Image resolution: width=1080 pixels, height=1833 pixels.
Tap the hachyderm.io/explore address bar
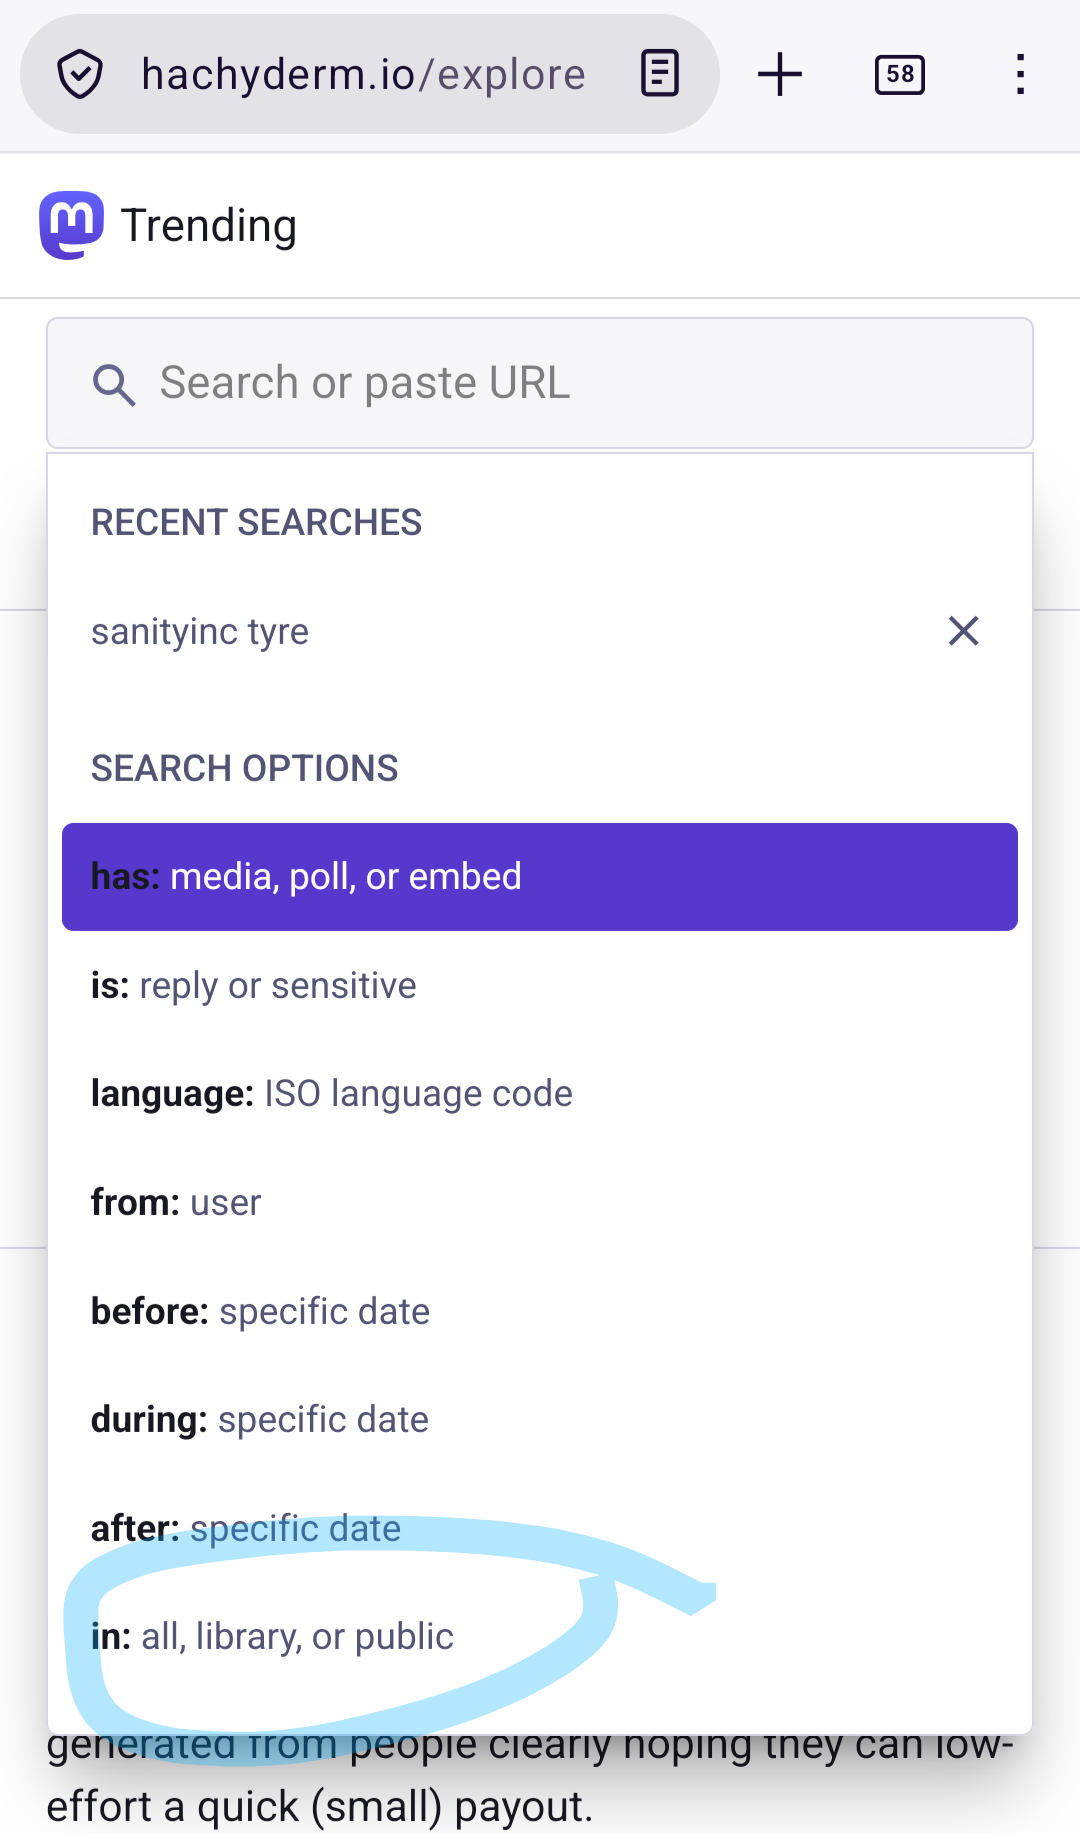tap(363, 75)
